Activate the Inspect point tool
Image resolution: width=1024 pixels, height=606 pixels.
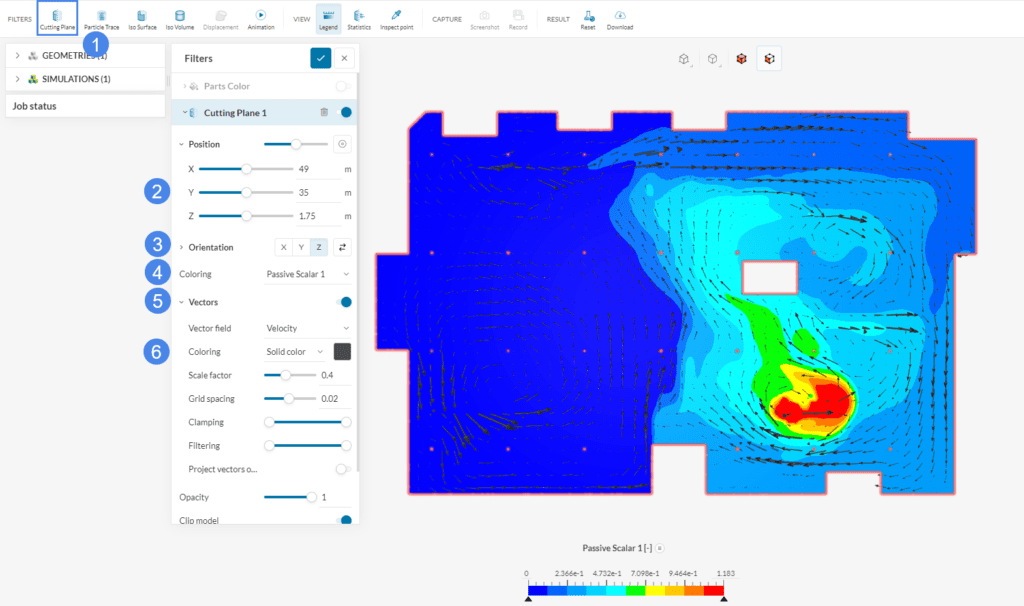tap(396, 18)
